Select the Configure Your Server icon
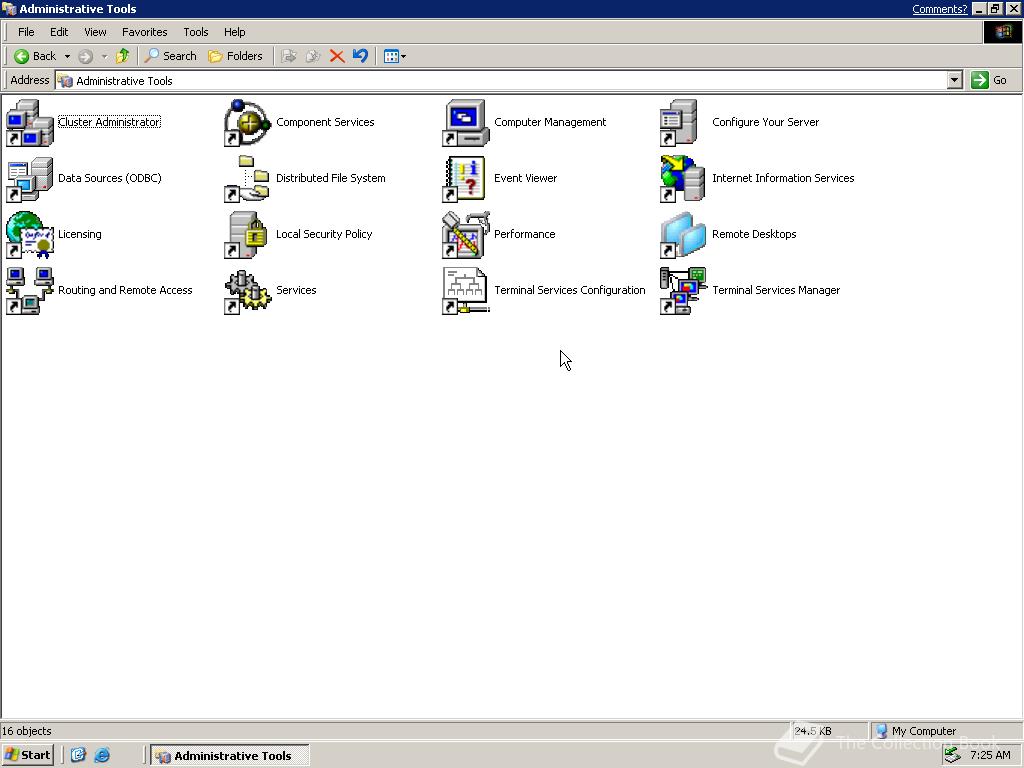Image resolution: width=1024 pixels, height=768 pixels. 679,122
